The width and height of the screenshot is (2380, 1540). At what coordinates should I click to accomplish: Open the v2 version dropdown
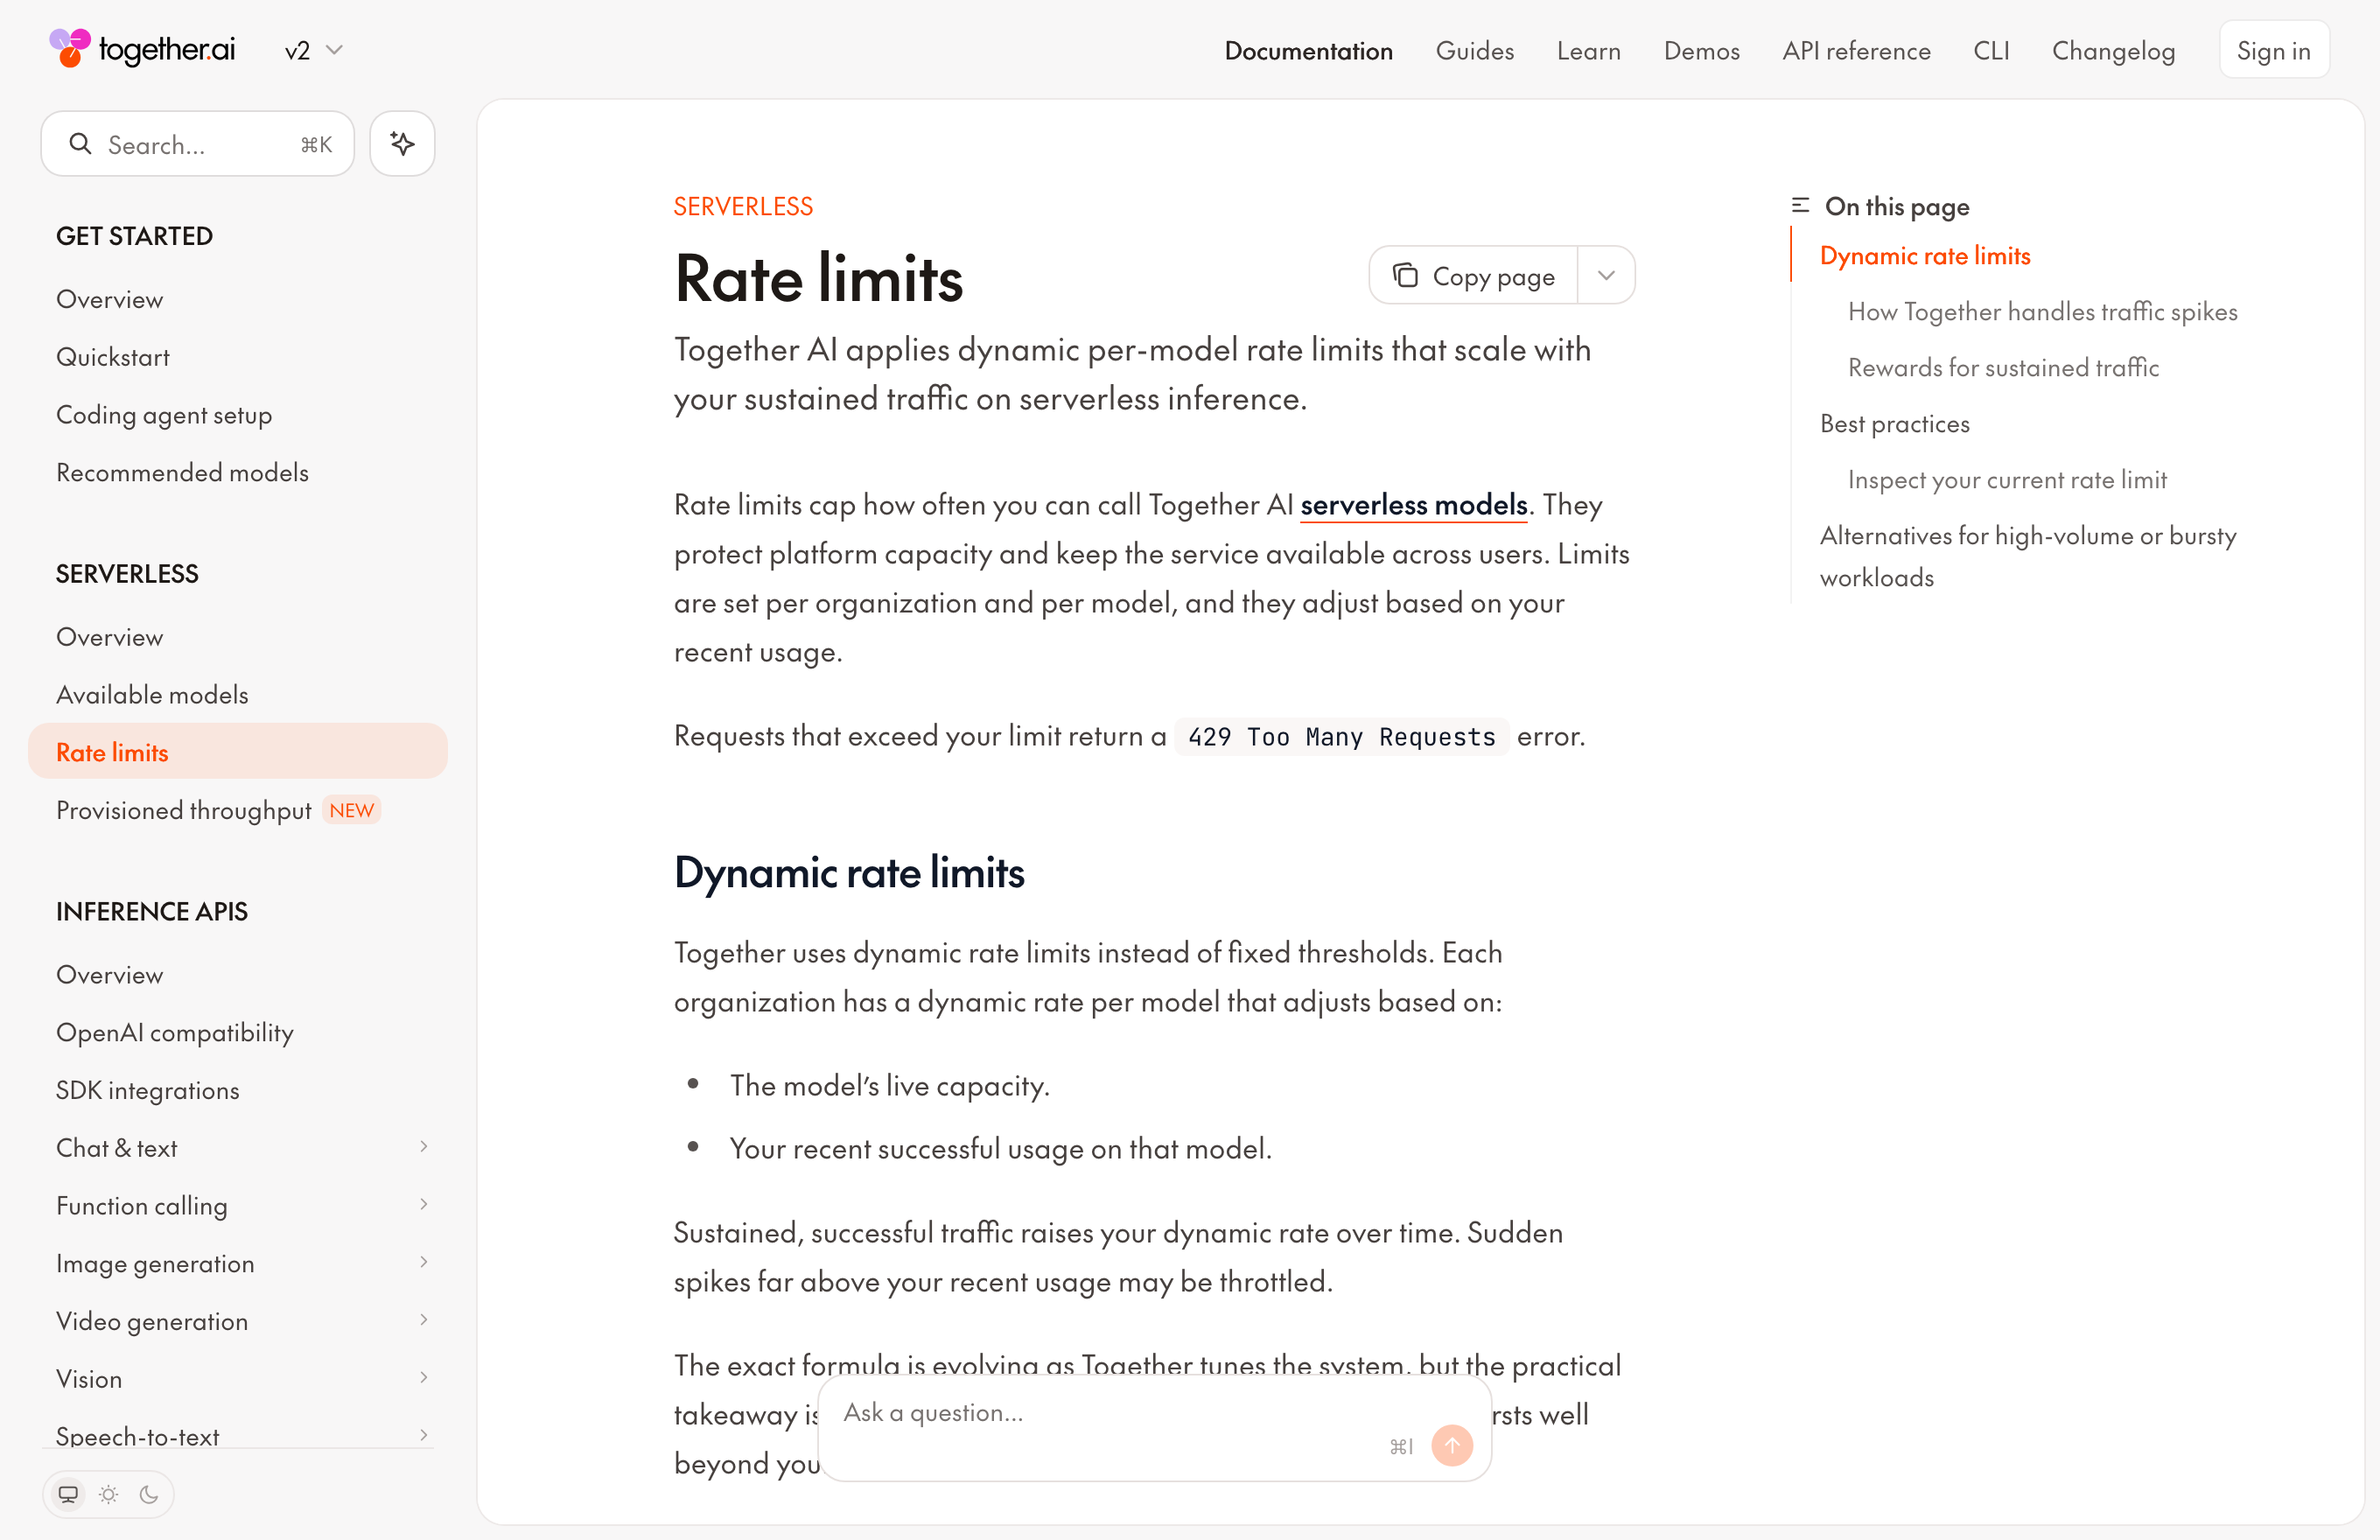click(x=313, y=50)
